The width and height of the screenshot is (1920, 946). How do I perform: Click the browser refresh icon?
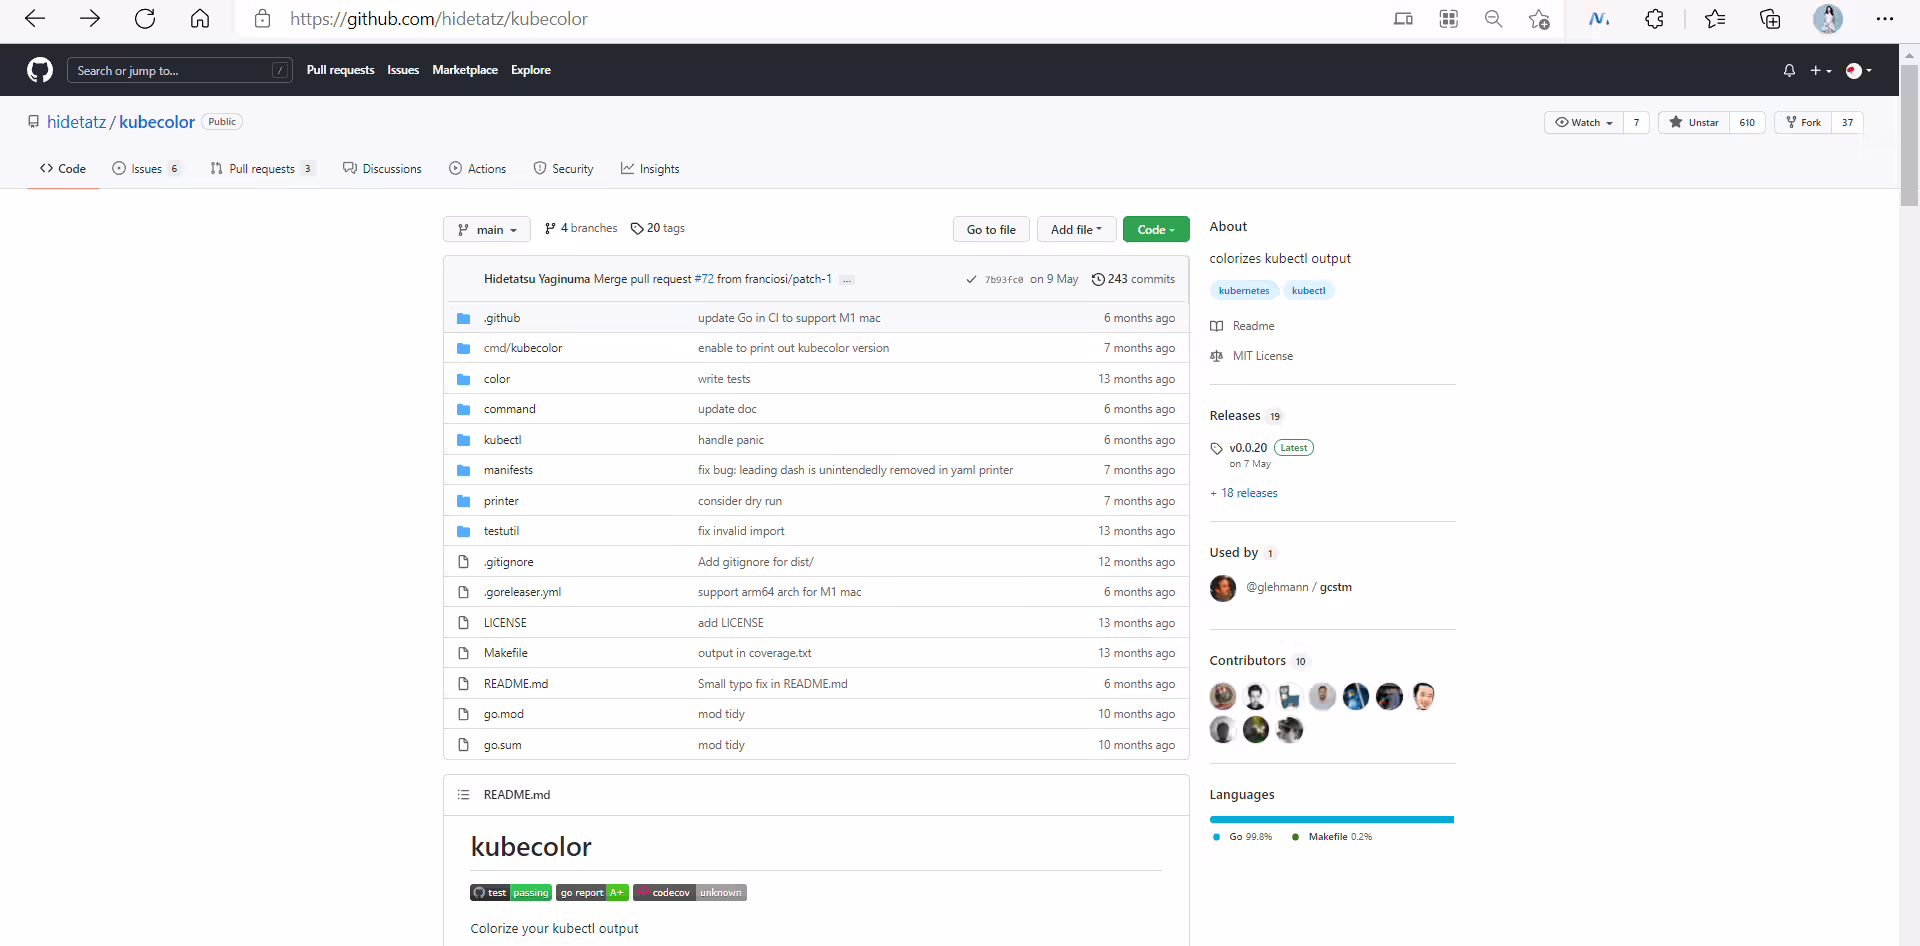(x=145, y=18)
